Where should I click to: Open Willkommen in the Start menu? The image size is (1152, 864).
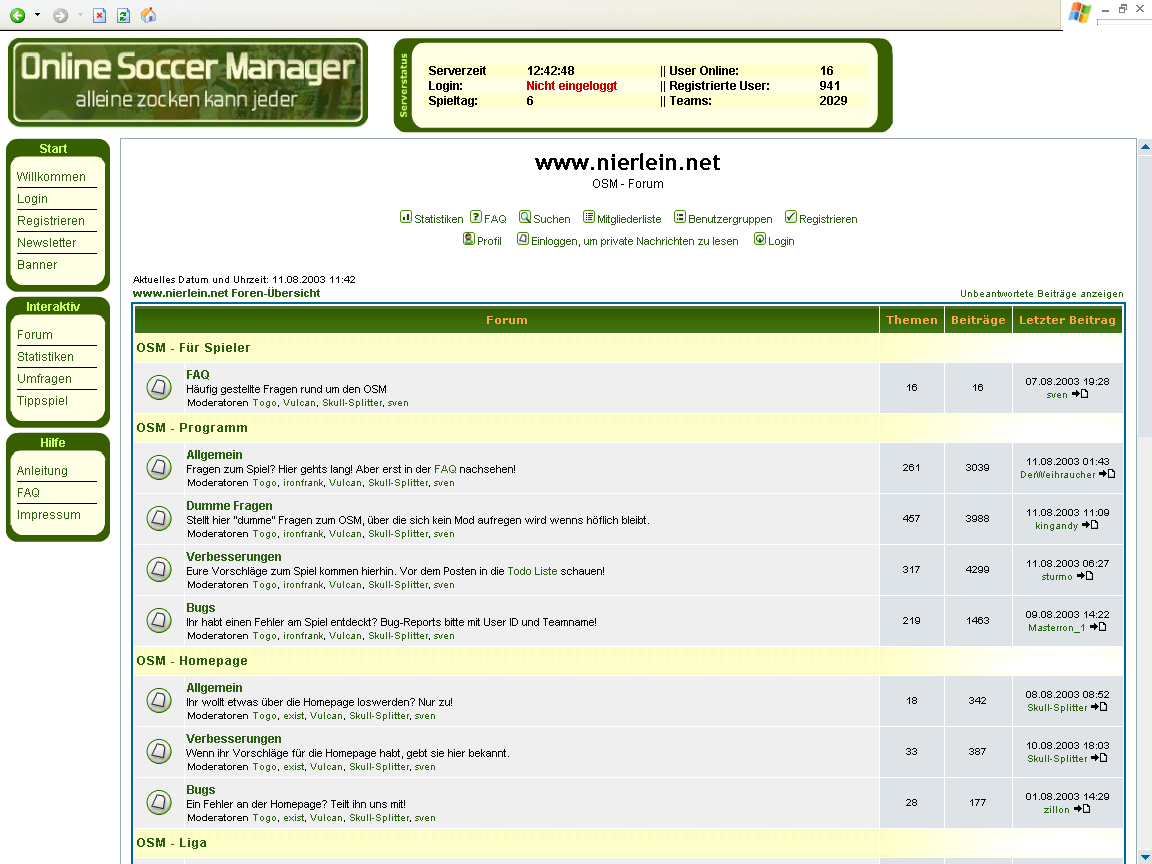(x=51, y=177)
